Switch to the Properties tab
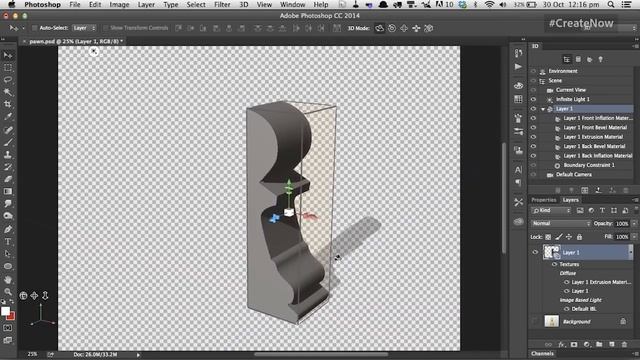640x360 pixels. (544, 200)
